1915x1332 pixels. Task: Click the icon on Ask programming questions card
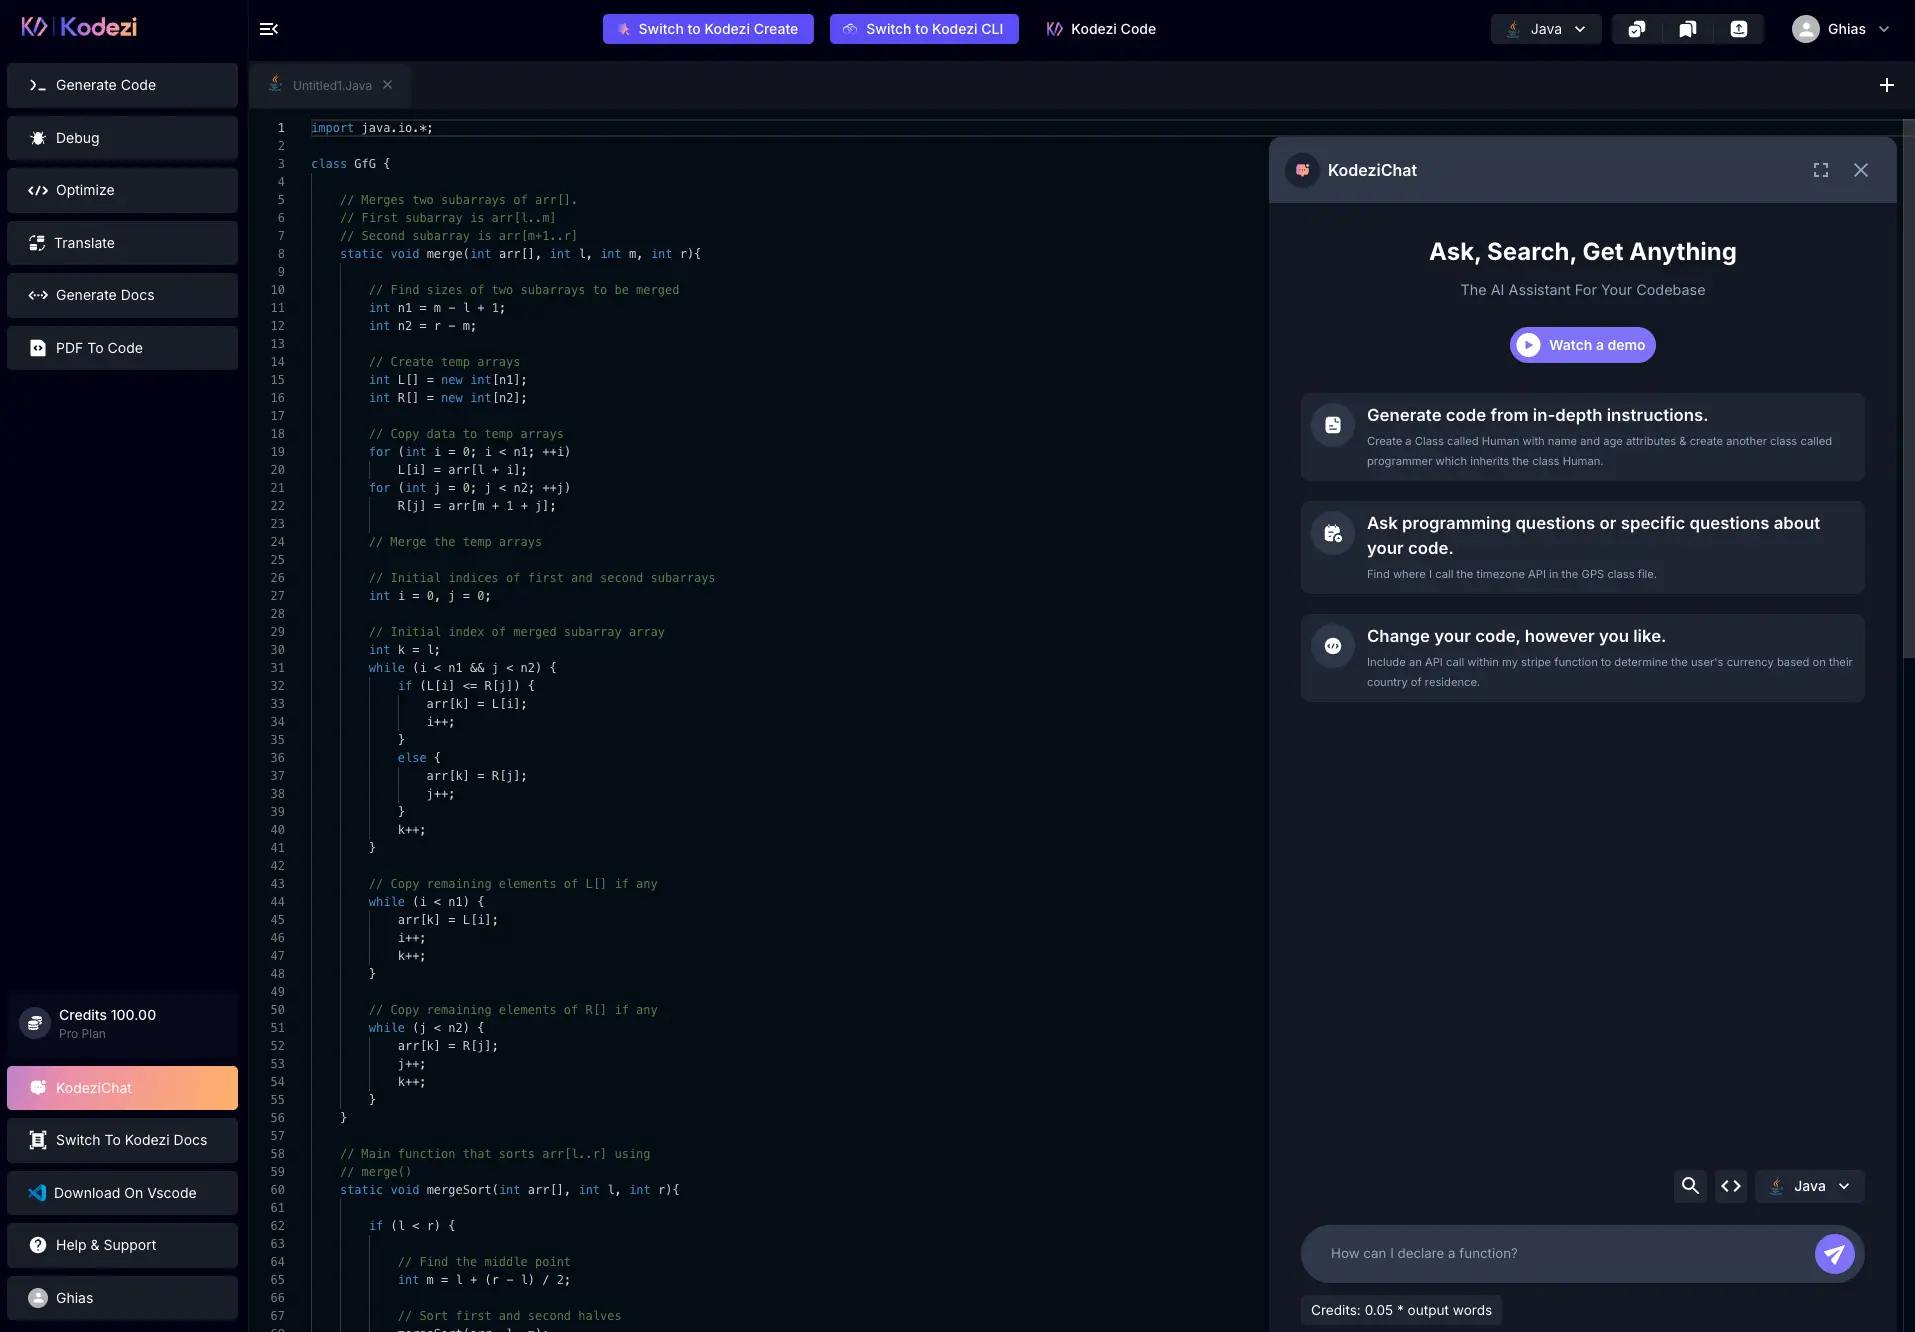[1333, 533]
